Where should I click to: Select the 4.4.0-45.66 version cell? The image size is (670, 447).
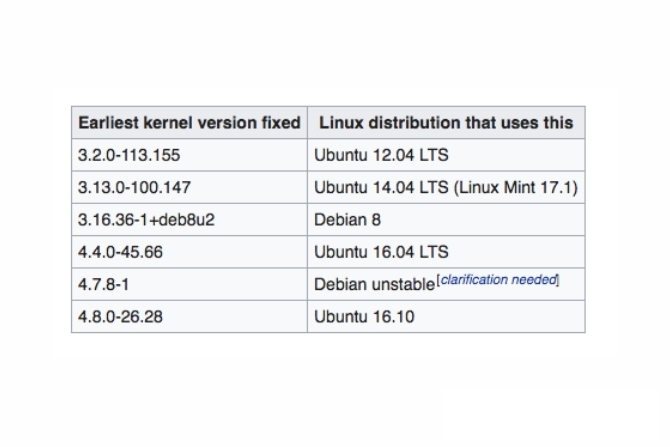(x=189, y=252)
